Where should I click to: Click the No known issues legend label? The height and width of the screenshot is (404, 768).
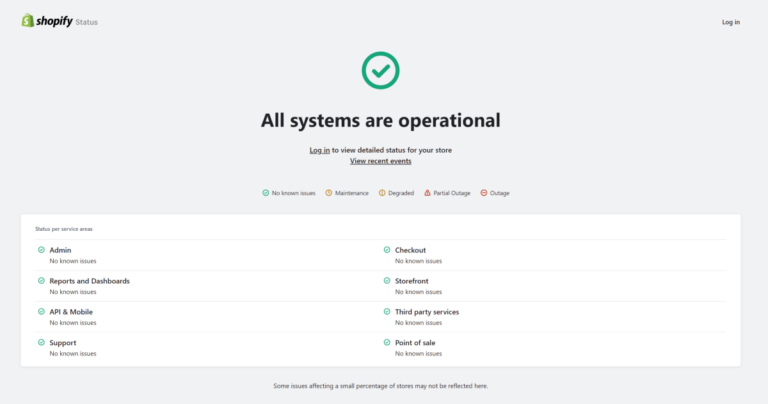pyautogui.click(x=293, y=193)
